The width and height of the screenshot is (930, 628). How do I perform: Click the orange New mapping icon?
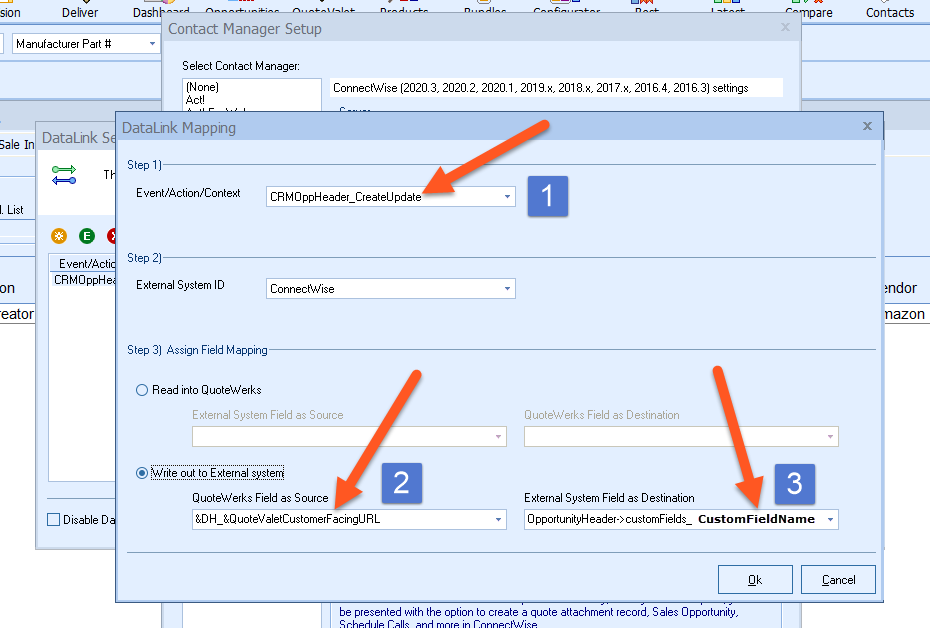click(x=59, y=236)
